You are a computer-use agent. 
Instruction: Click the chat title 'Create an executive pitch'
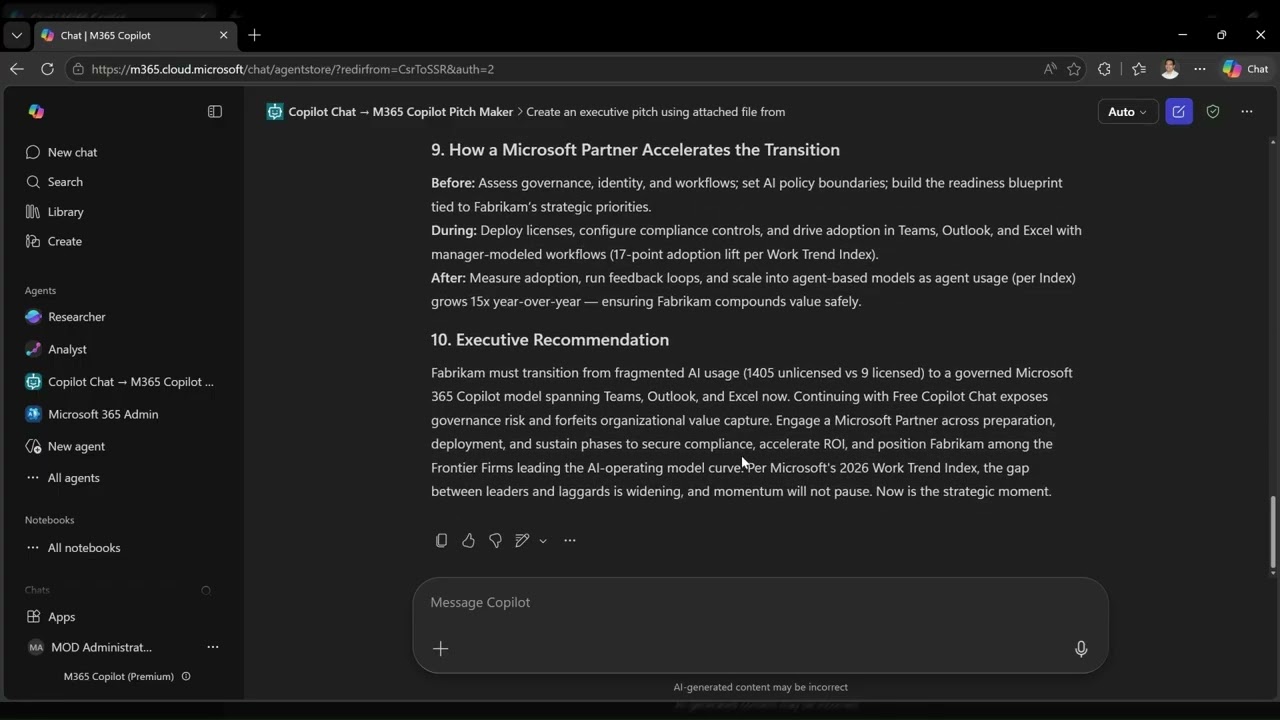tap(655, 112)
